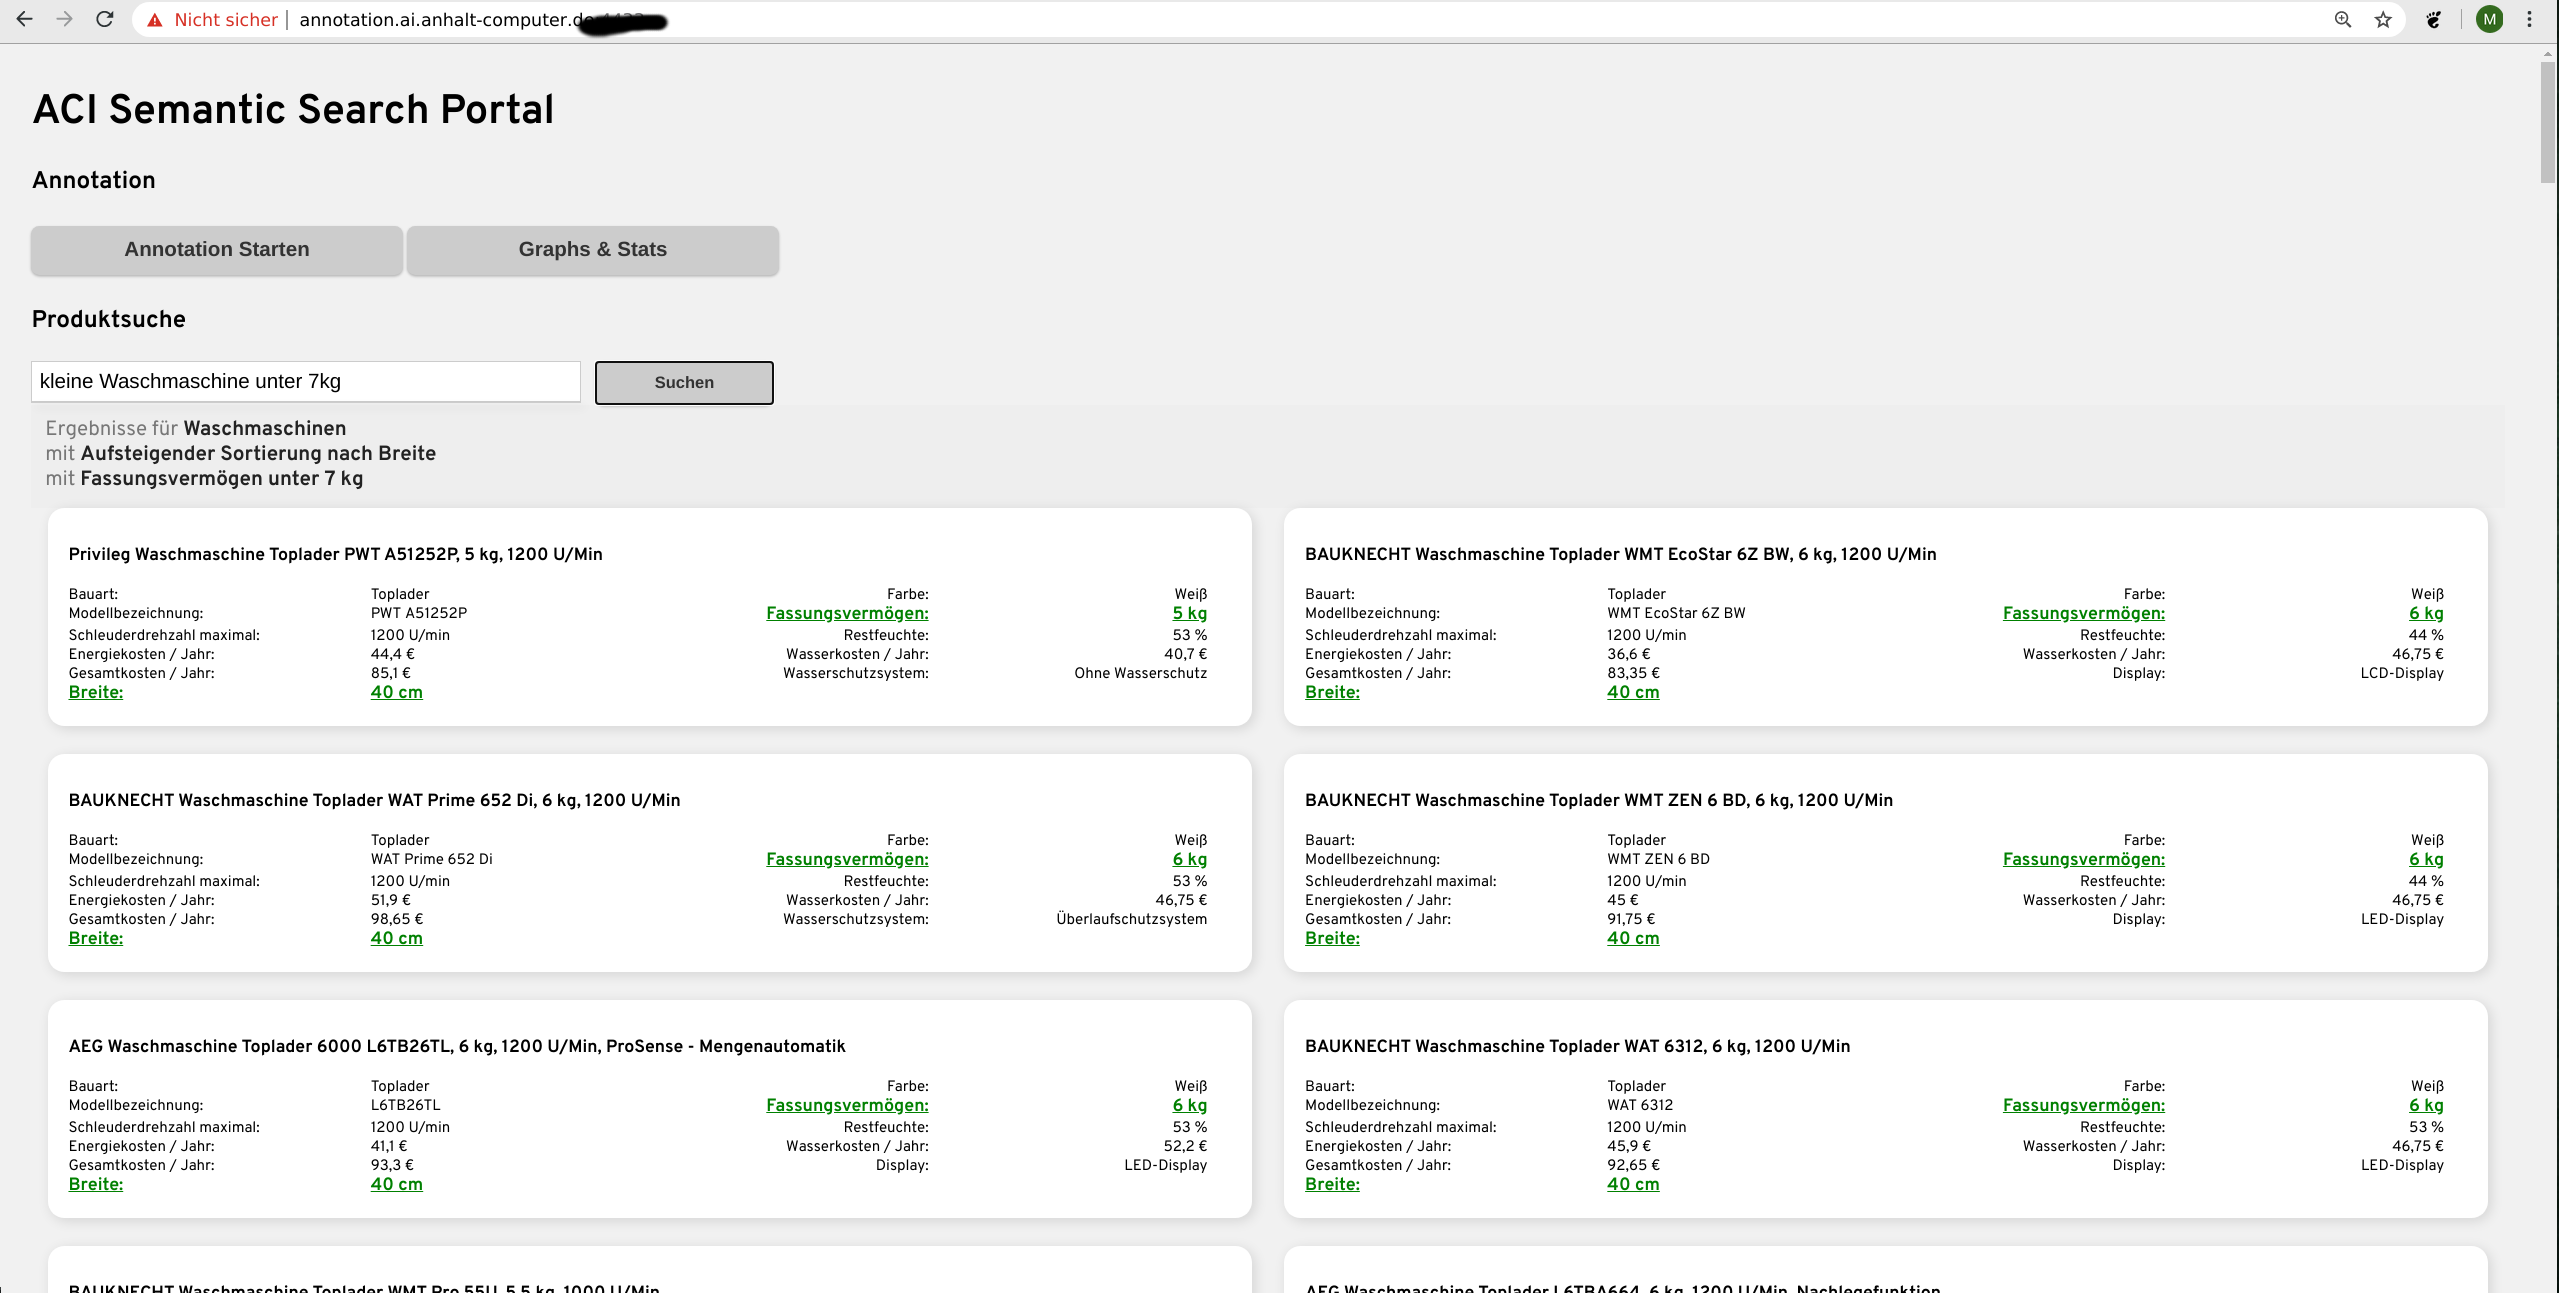Click Fassungsvermögen in WMT EcoStar 6Z BW card
Screen dimensions: 2559x1293
click(x=2084, y=614)
